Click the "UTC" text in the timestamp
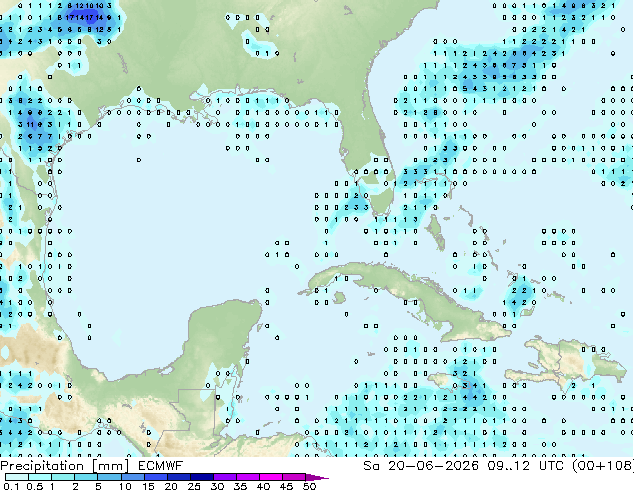The image size is (634, 490). [552, 466]
